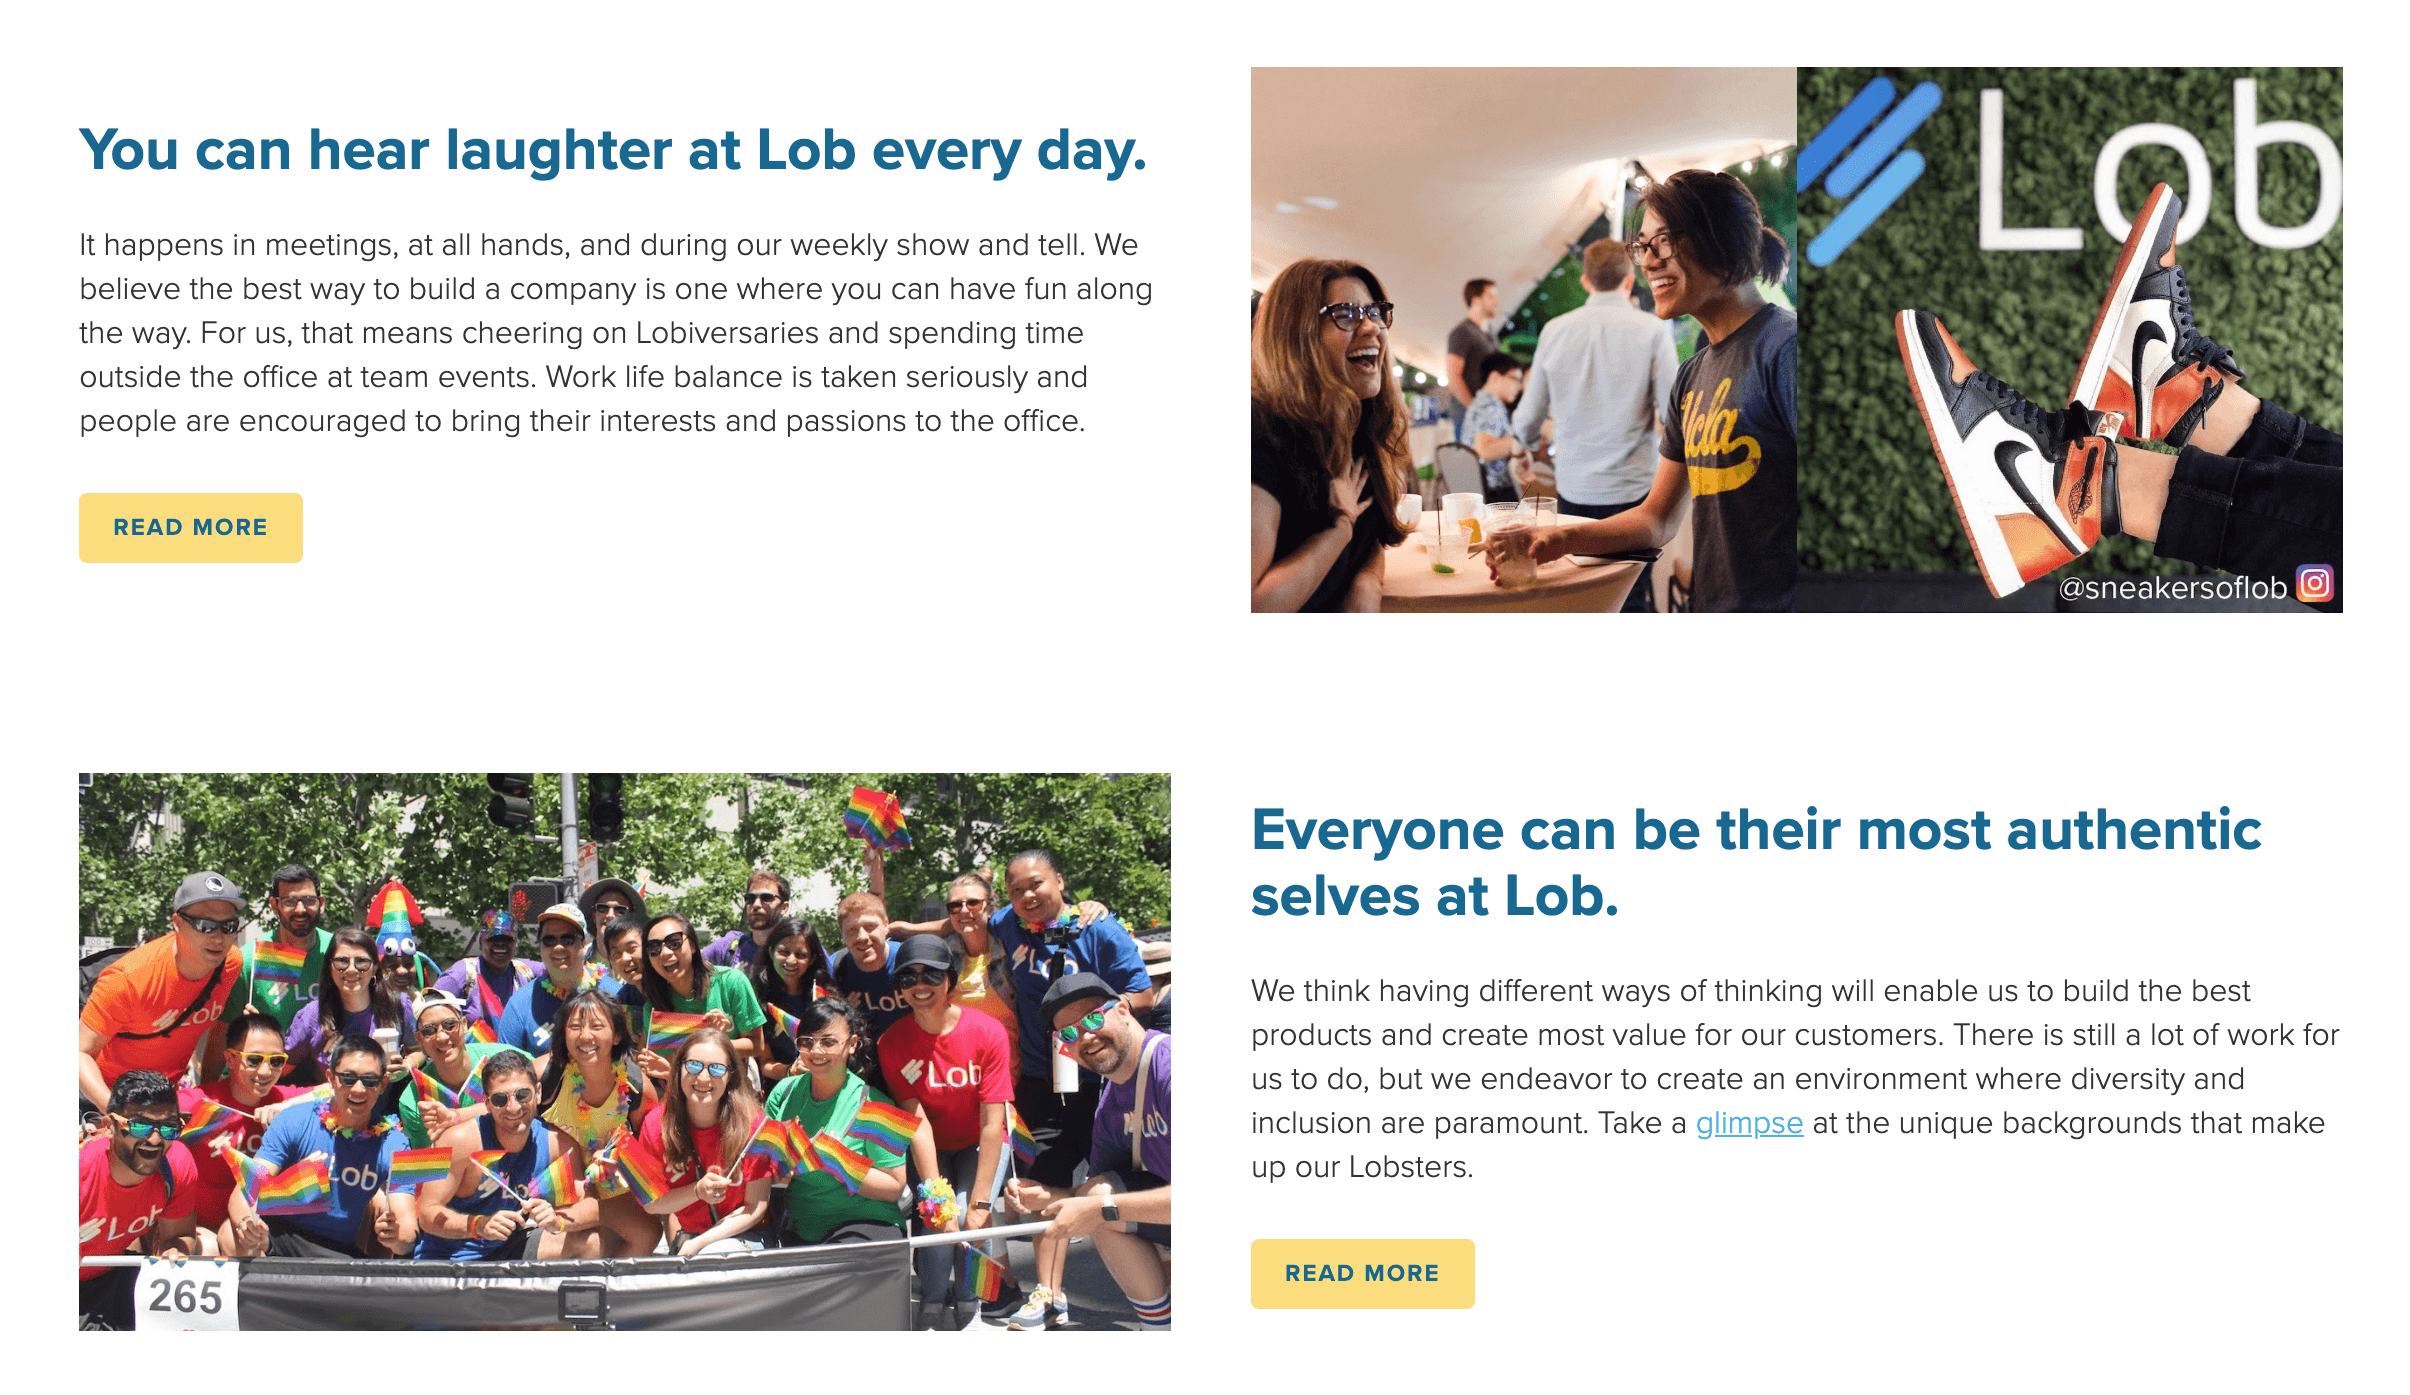Click the 265 number sign in parade photo

pyautogui.click(x=186, y=1296)
